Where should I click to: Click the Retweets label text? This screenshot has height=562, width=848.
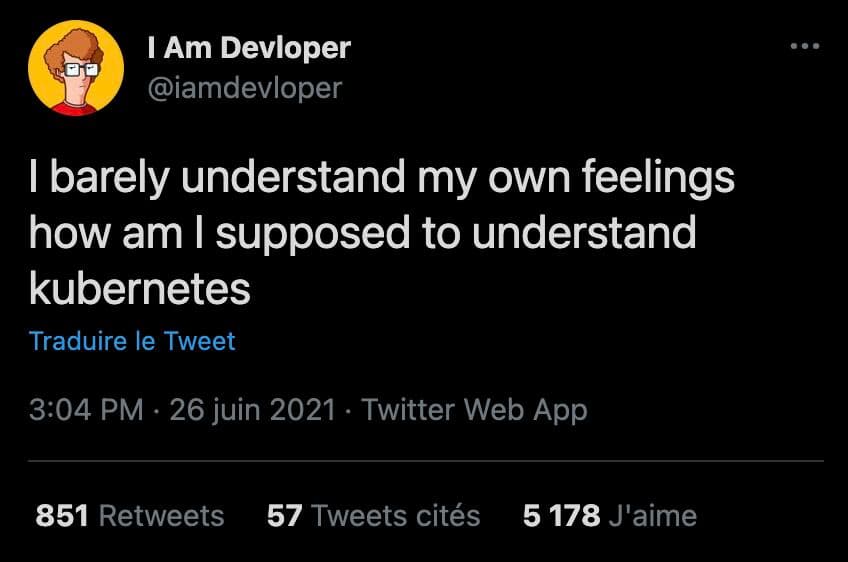162,515
